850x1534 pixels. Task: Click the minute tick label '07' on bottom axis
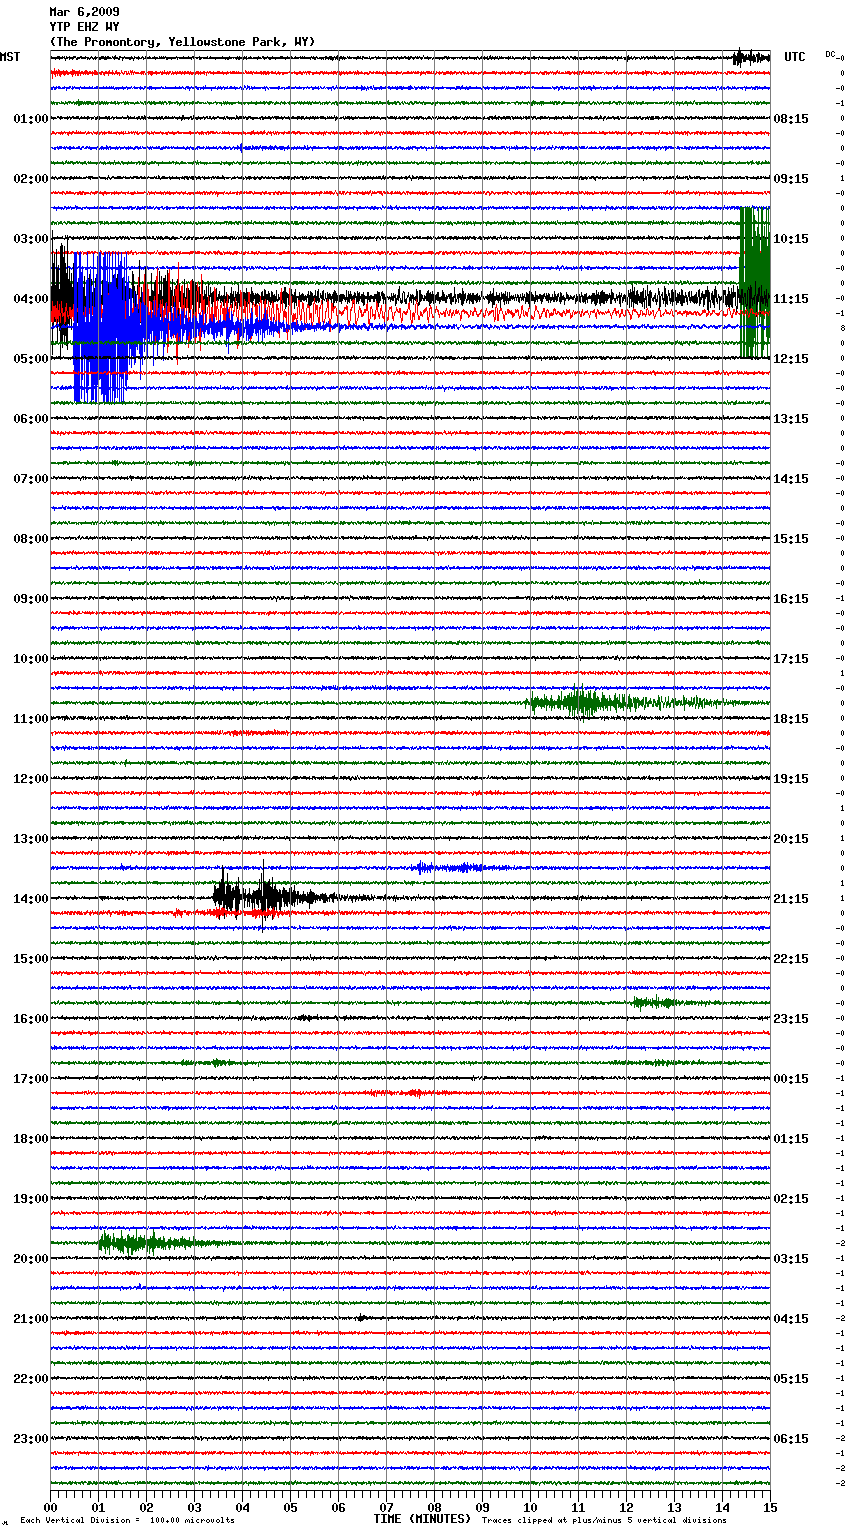pos(387,1507)
